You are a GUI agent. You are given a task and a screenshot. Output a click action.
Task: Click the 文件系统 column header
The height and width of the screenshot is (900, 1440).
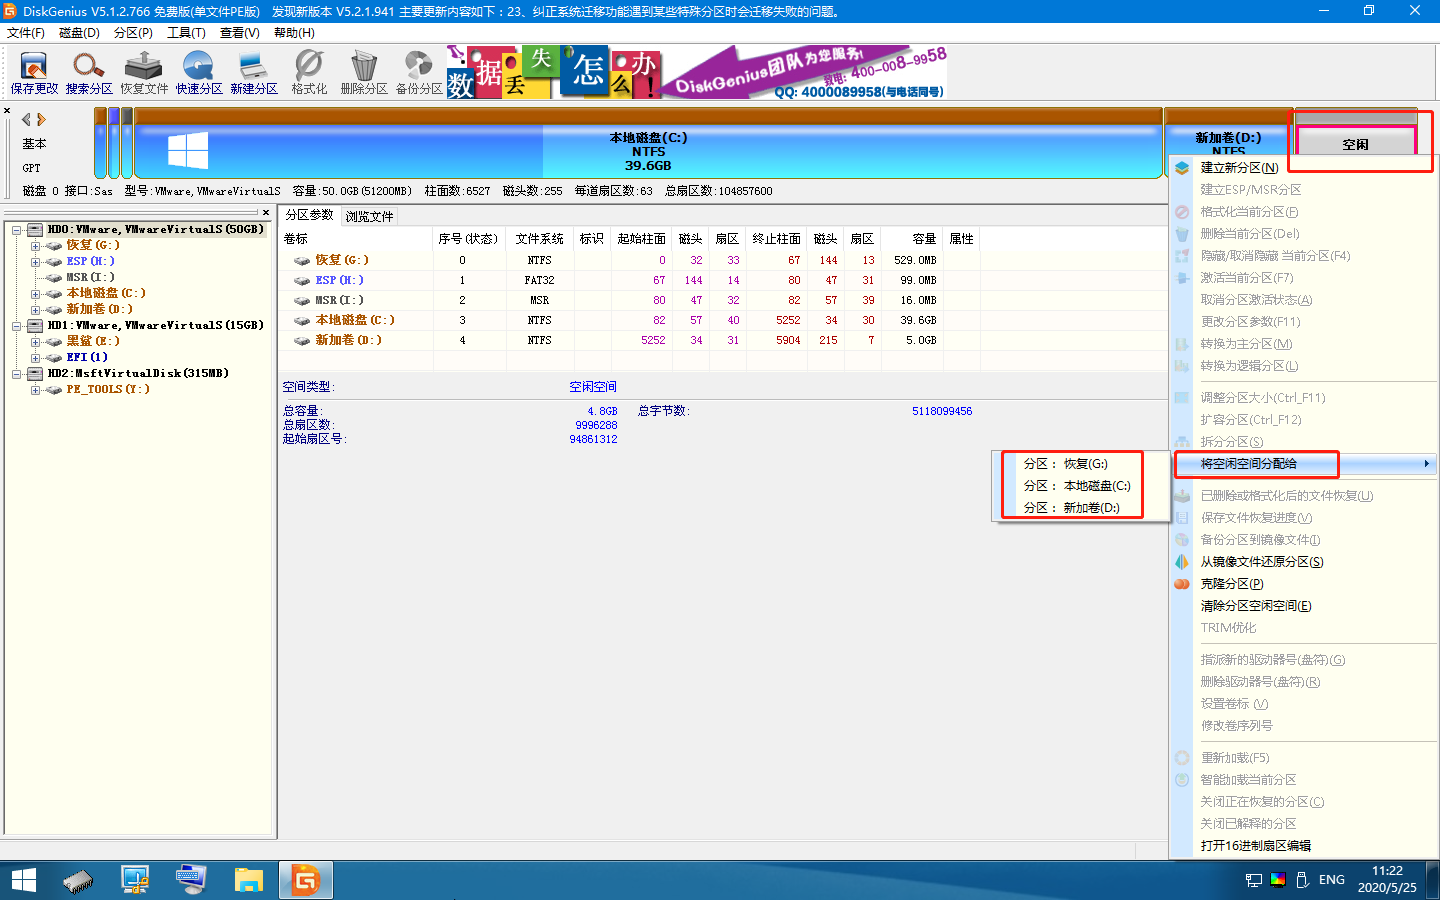click(x=540, y=239)
